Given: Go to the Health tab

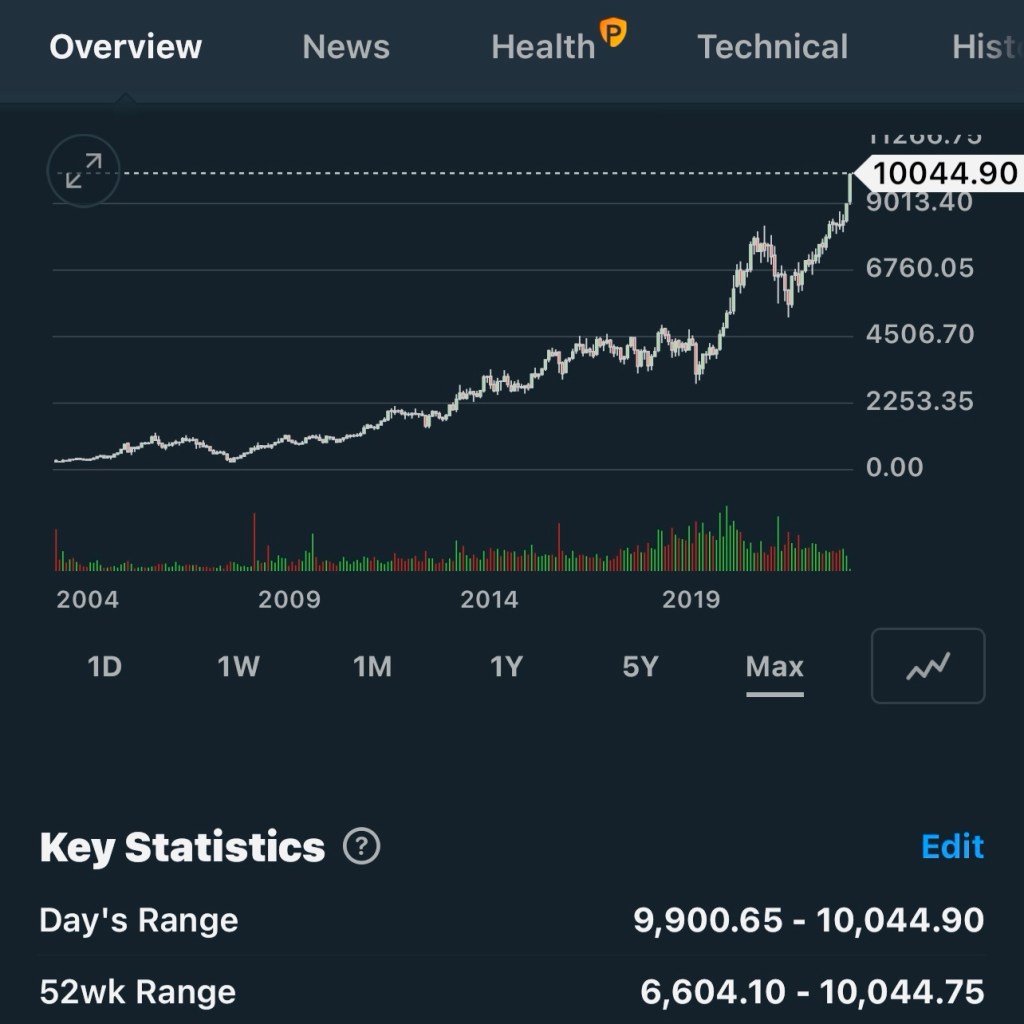Looking at the screenshot, I should [543, 47].
